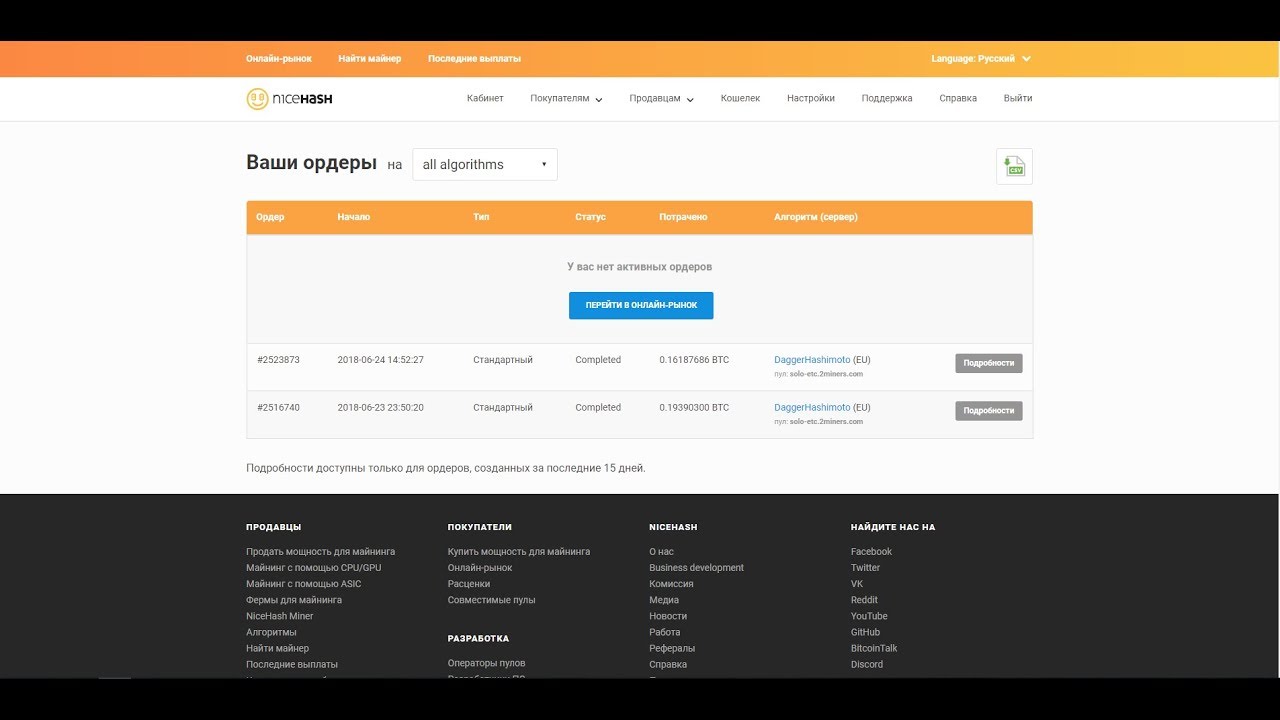Select the Настройки menu item
Viewport: 1280px width, 720px height.
810,98
